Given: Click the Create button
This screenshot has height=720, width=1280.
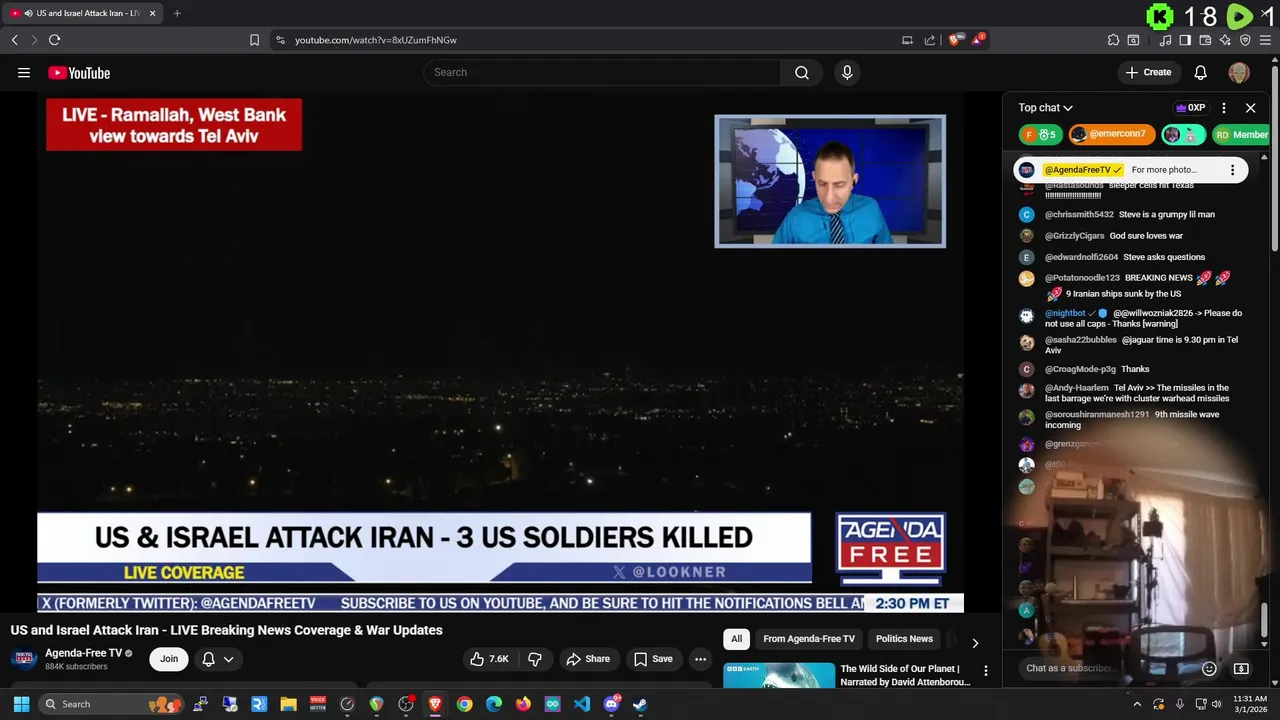Looking at the screenshot, I should pyautogui.click(x=1148, y=72).
